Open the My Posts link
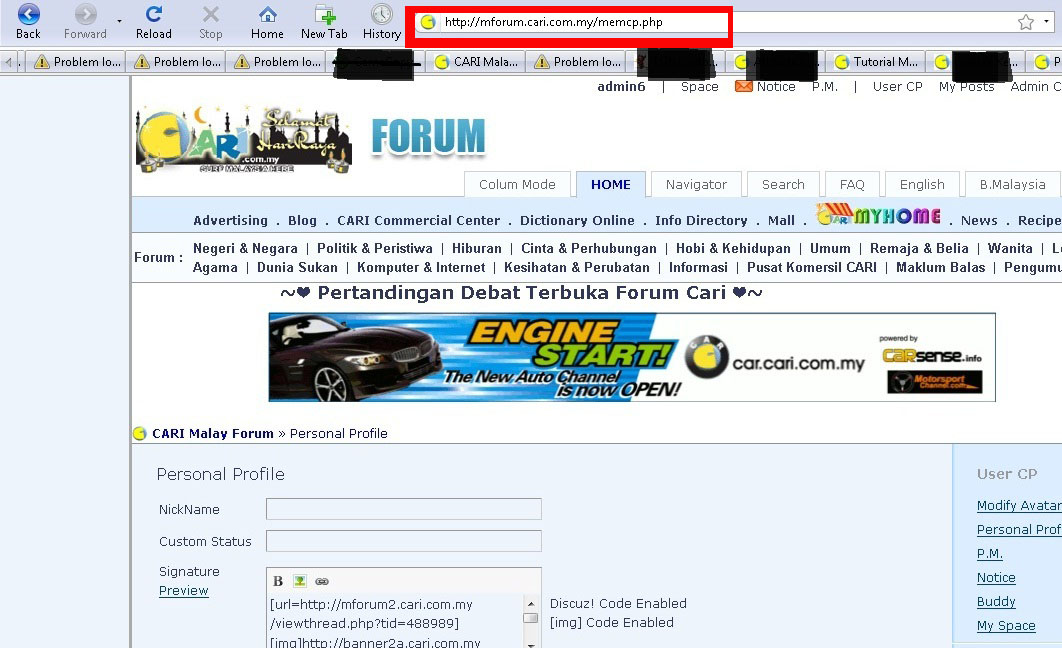Viewport: 1062px width, 648px height. pyautogui.click(x=967, y=86)
